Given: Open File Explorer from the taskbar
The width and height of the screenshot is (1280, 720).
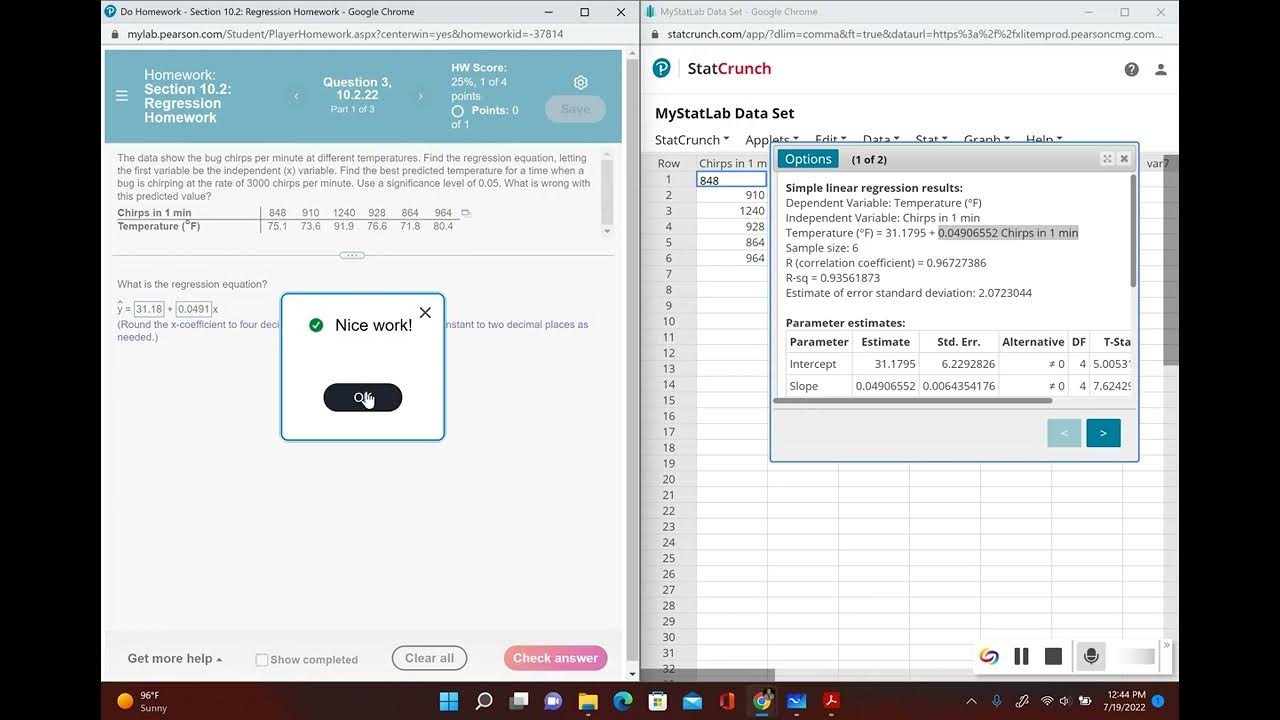Looking at the screenshot, I should 588,701.
